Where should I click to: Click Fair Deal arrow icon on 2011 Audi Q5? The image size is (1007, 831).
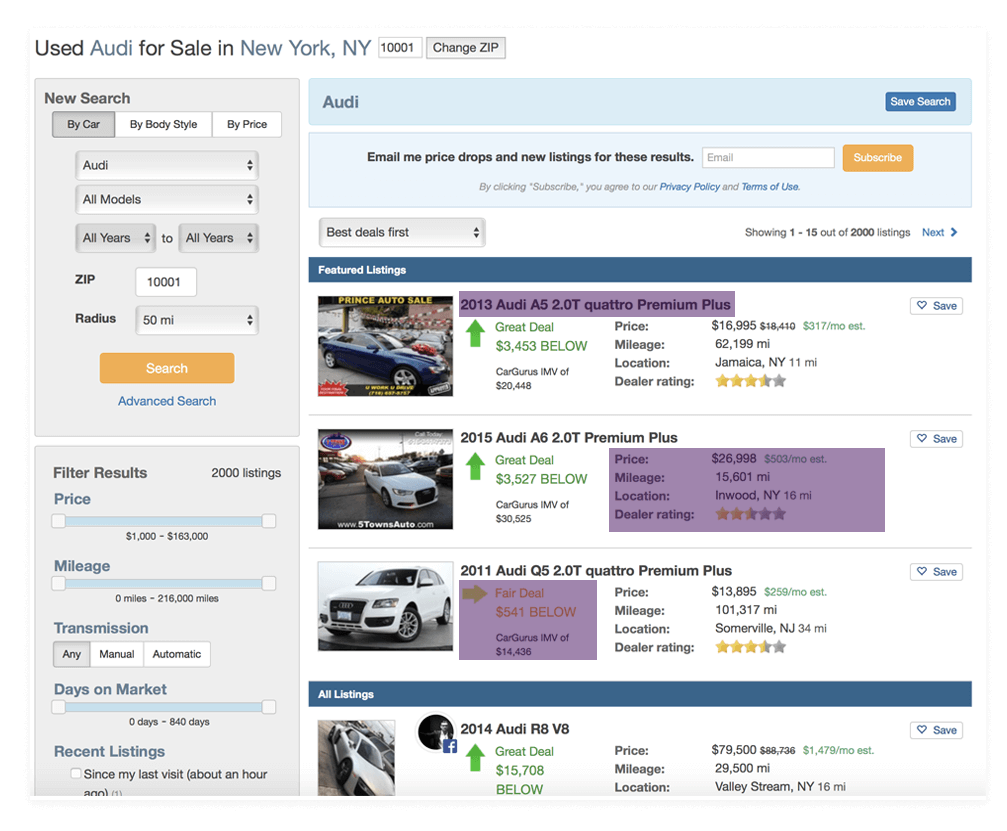[475, 593]
